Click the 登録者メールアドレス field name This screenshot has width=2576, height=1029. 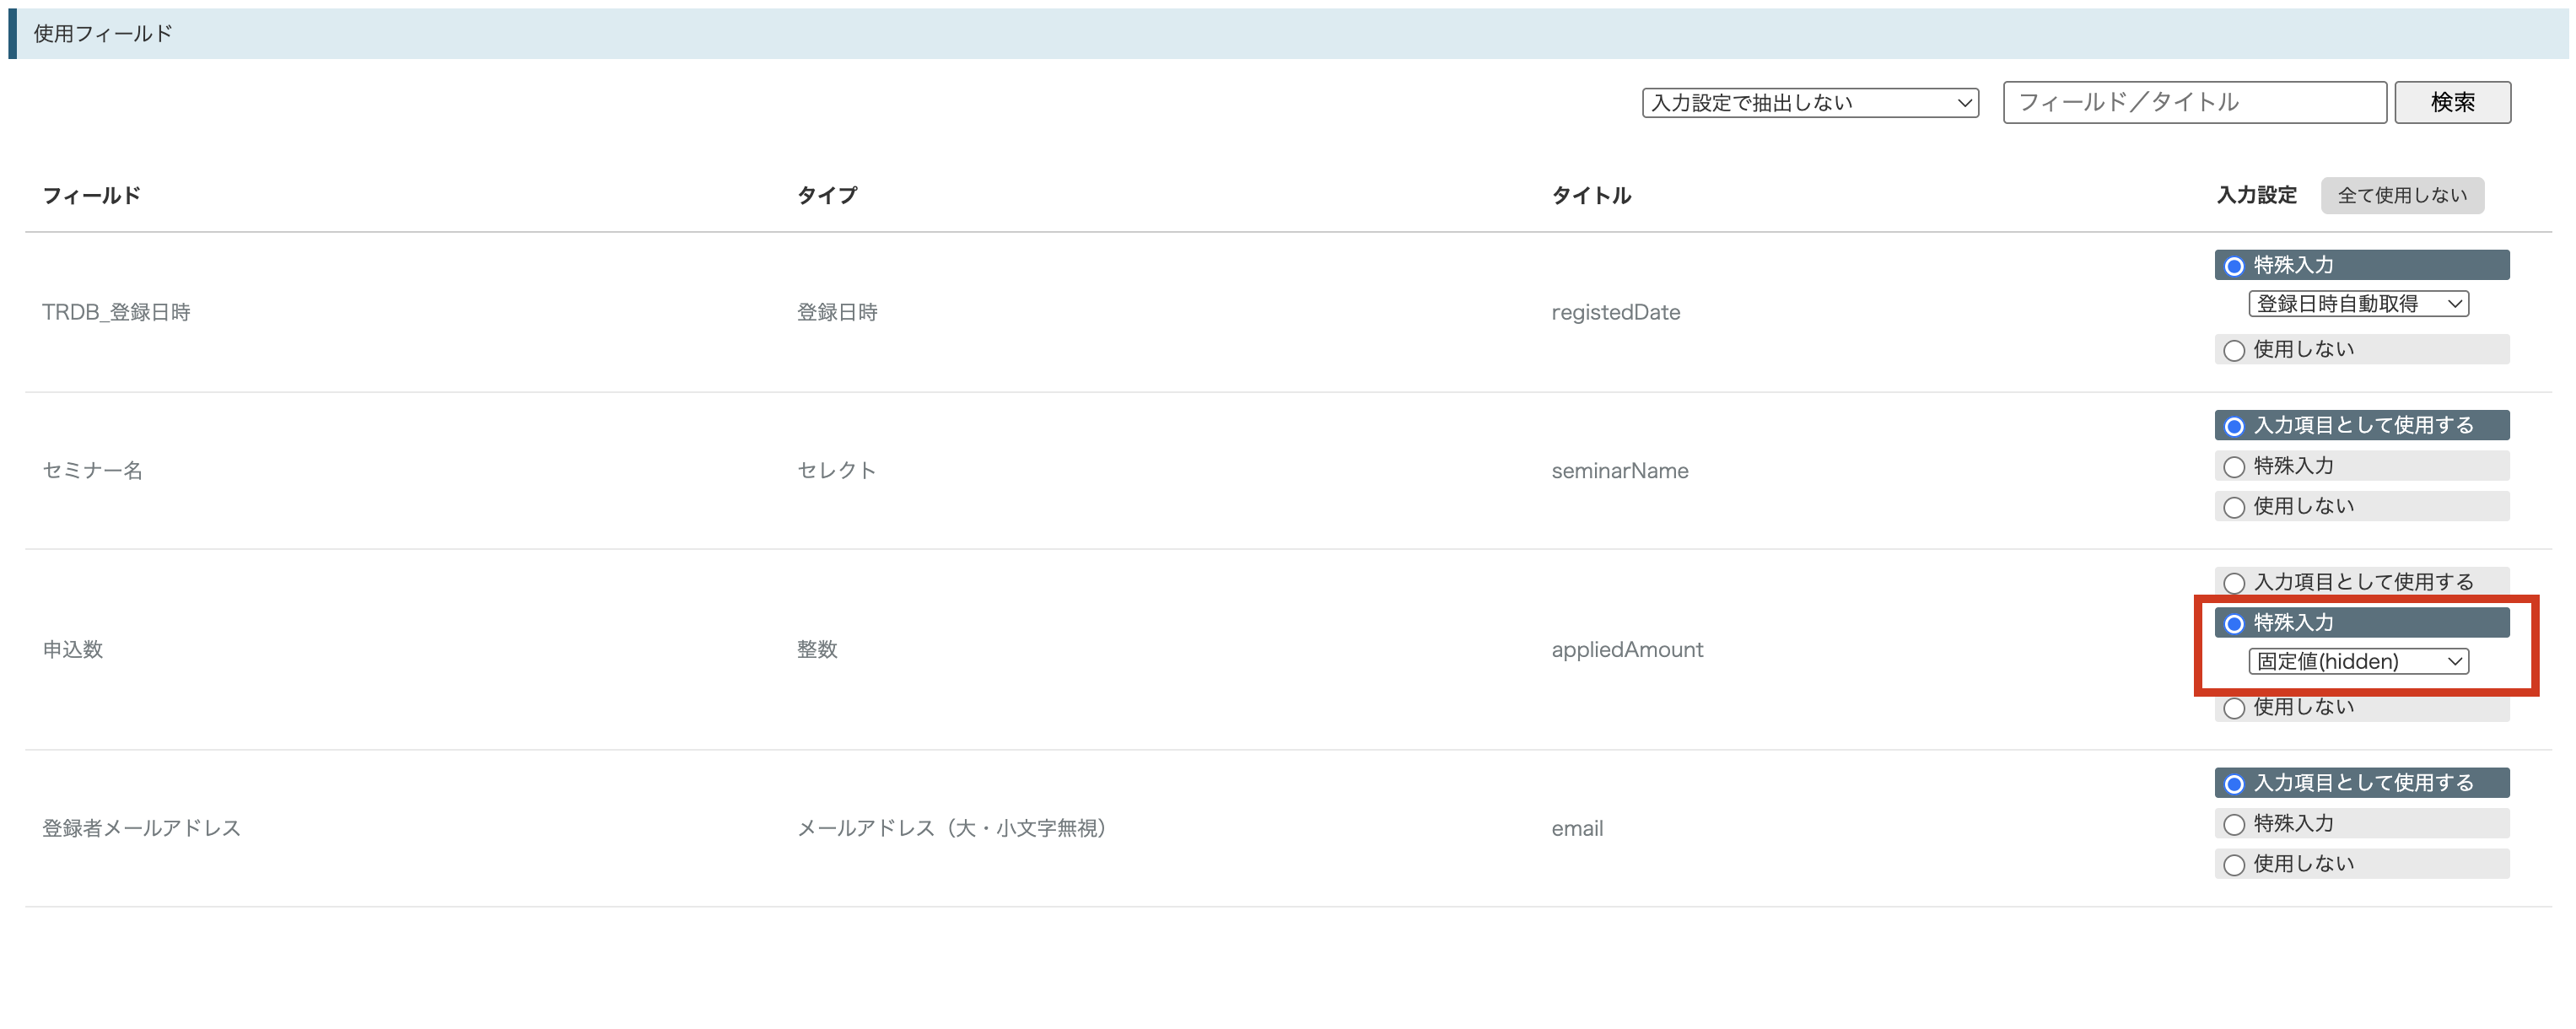click(141, 828)
